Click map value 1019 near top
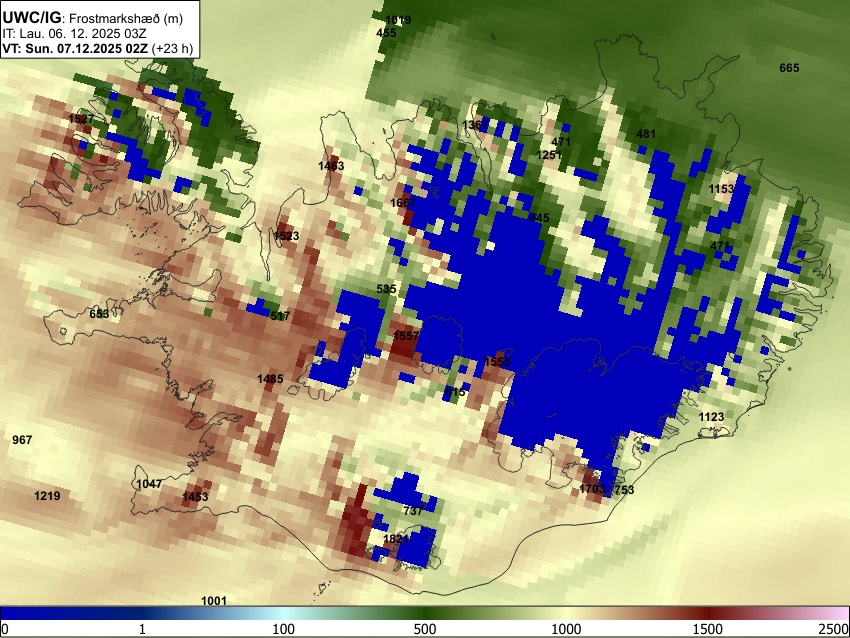The image size is (850, 638). click(398, 20)
